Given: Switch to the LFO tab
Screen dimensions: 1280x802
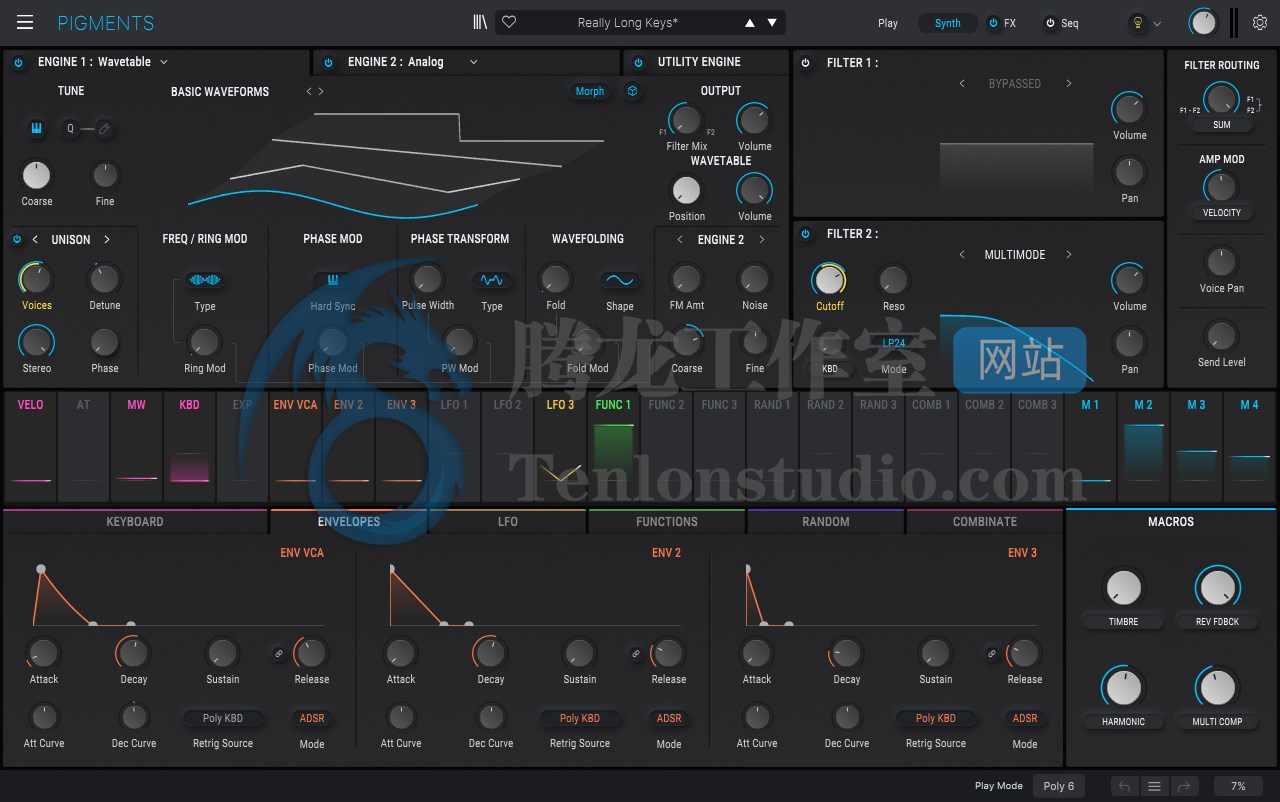Looking at the screenshot, I should coord(508,521).
